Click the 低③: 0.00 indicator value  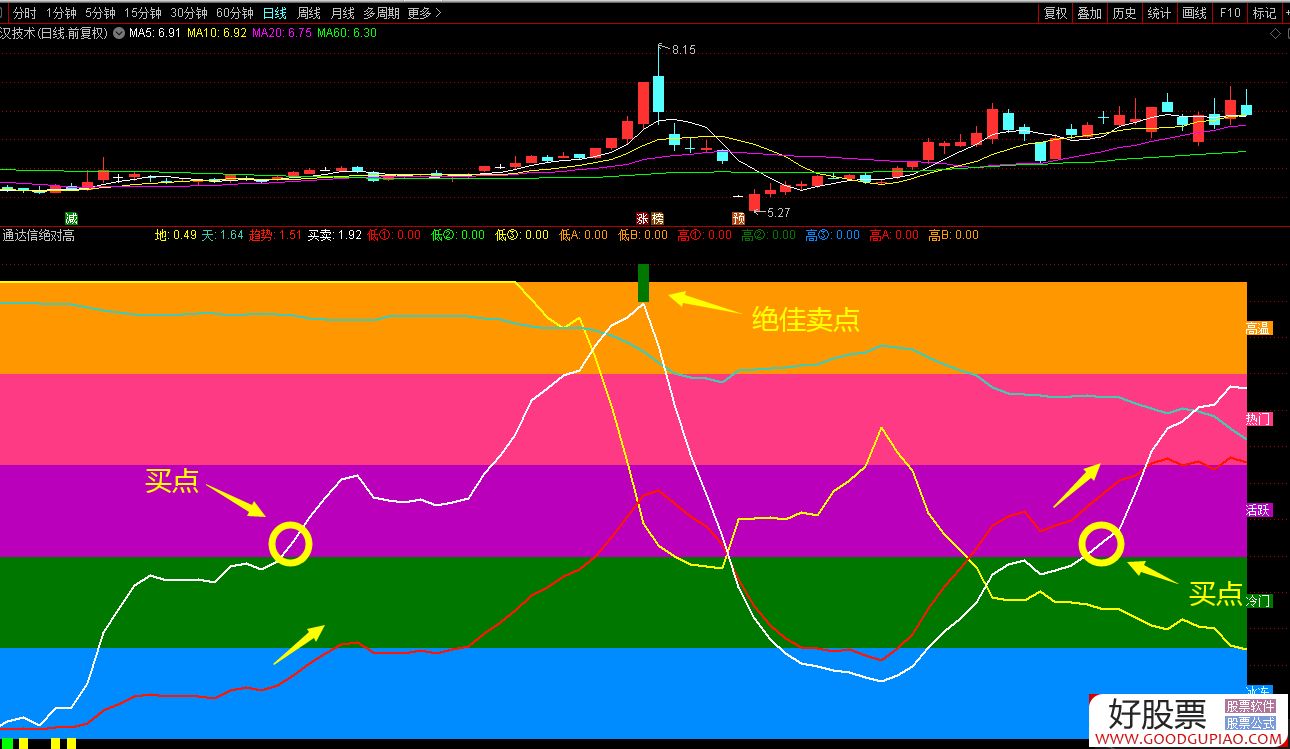pos(522,236)
